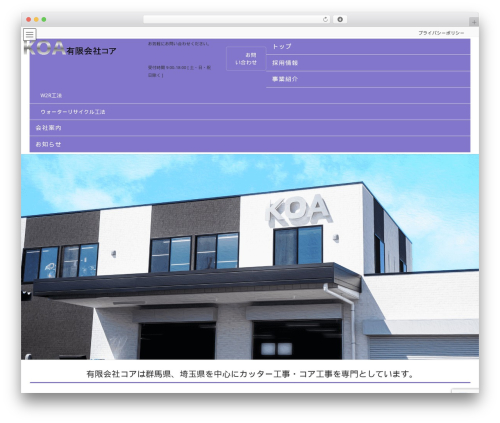Click the yellow minimize window dot
This screenshot has height=423, width=500.
coord(36,20)
